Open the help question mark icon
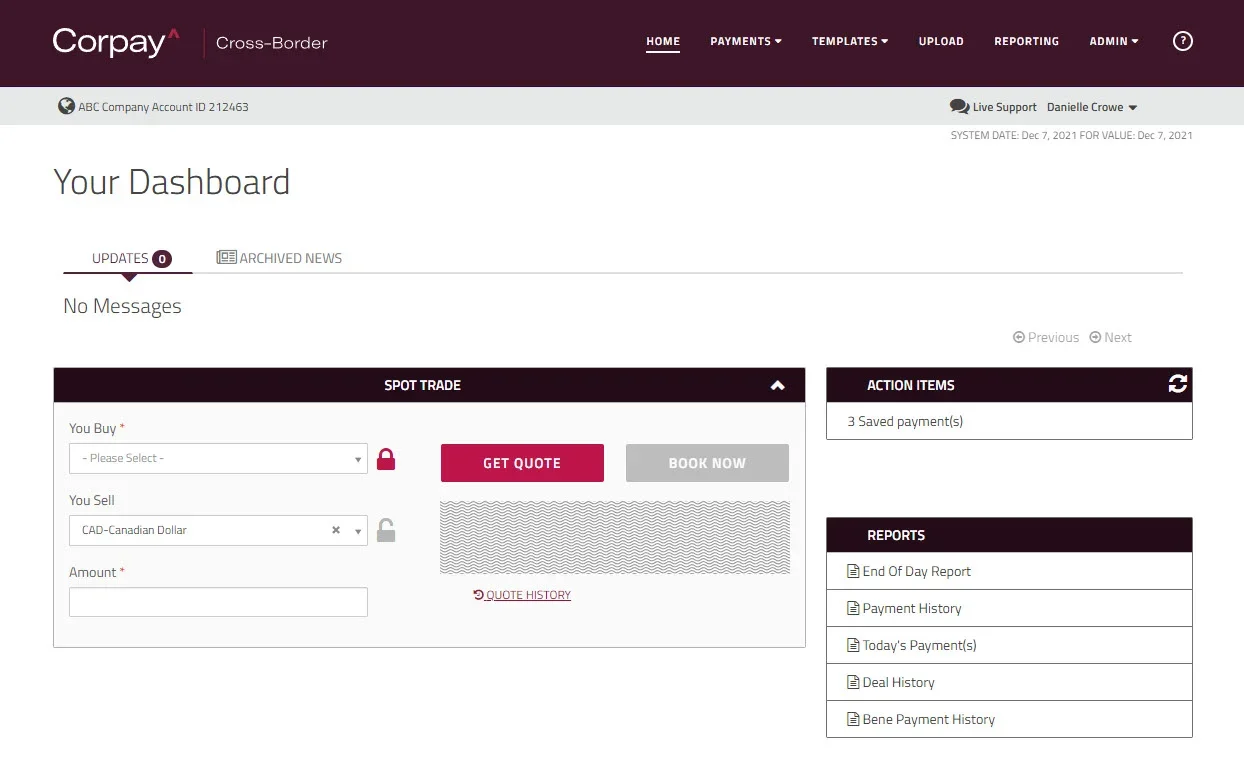This screenshot has height=763, width=1244. (1182, 41)
